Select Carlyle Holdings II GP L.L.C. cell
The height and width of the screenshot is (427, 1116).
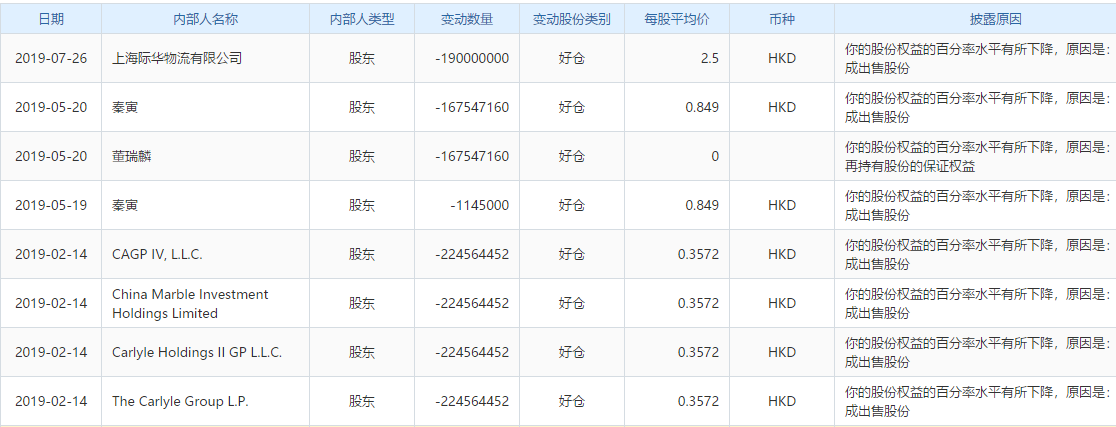205,352
